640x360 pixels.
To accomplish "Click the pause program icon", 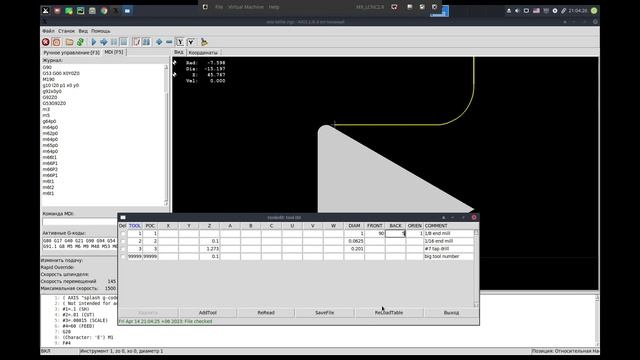I will tap(114, 42).
